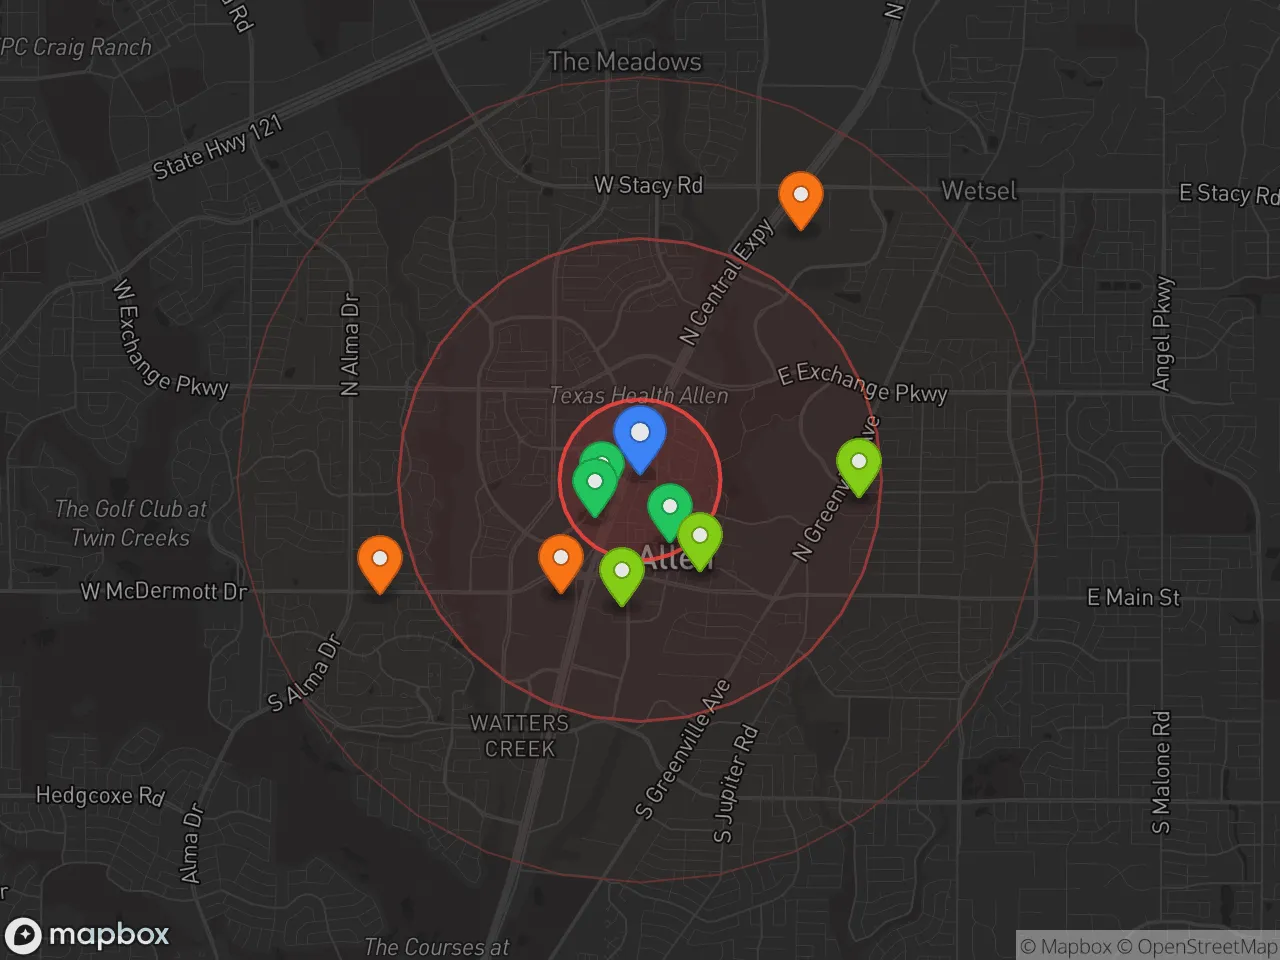Image resolution: width=1280 pixels, height=960 pixels.
Task: Select front dark green marker left of blue marker
Action: click(x=594, y=484)
